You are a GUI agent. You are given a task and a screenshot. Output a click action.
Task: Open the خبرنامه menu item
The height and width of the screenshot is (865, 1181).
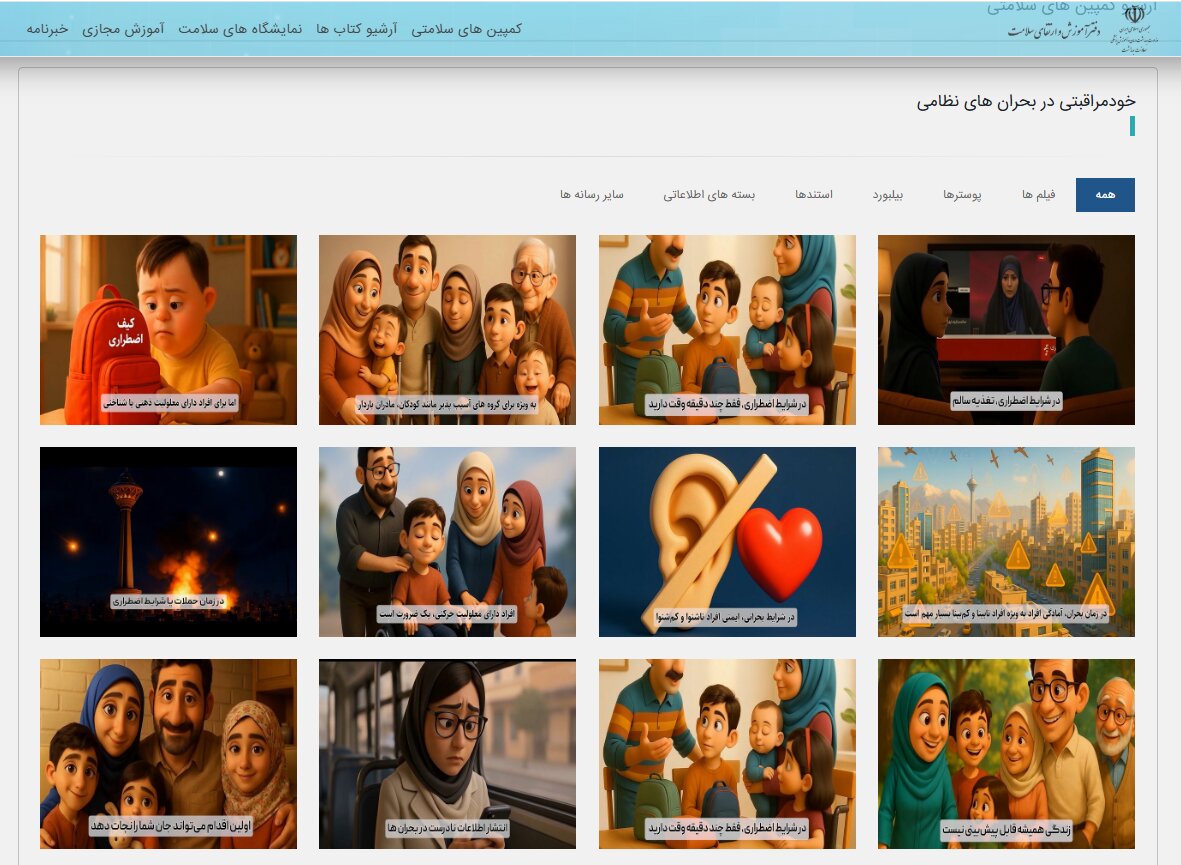tap(47, 29)
